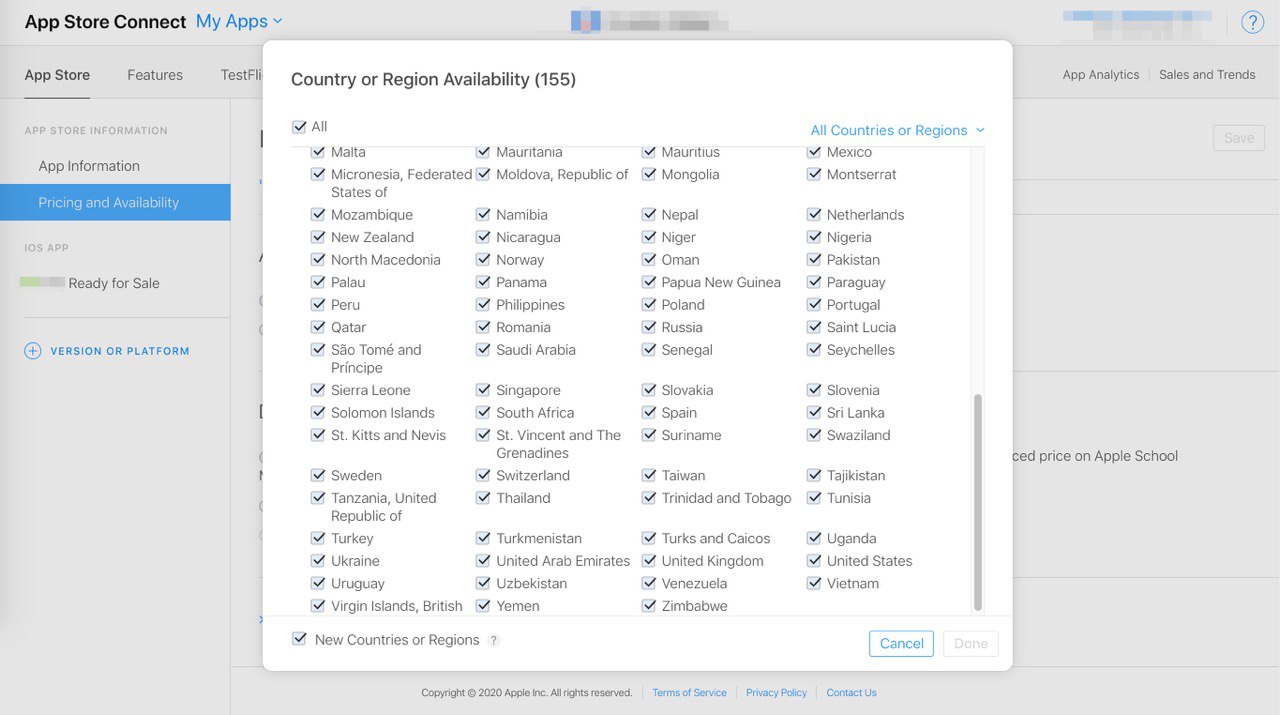The width and height of the screenshot is (1280, 715).
Task: Click the help question mark icon
Action: click(x=1252, y=22)
